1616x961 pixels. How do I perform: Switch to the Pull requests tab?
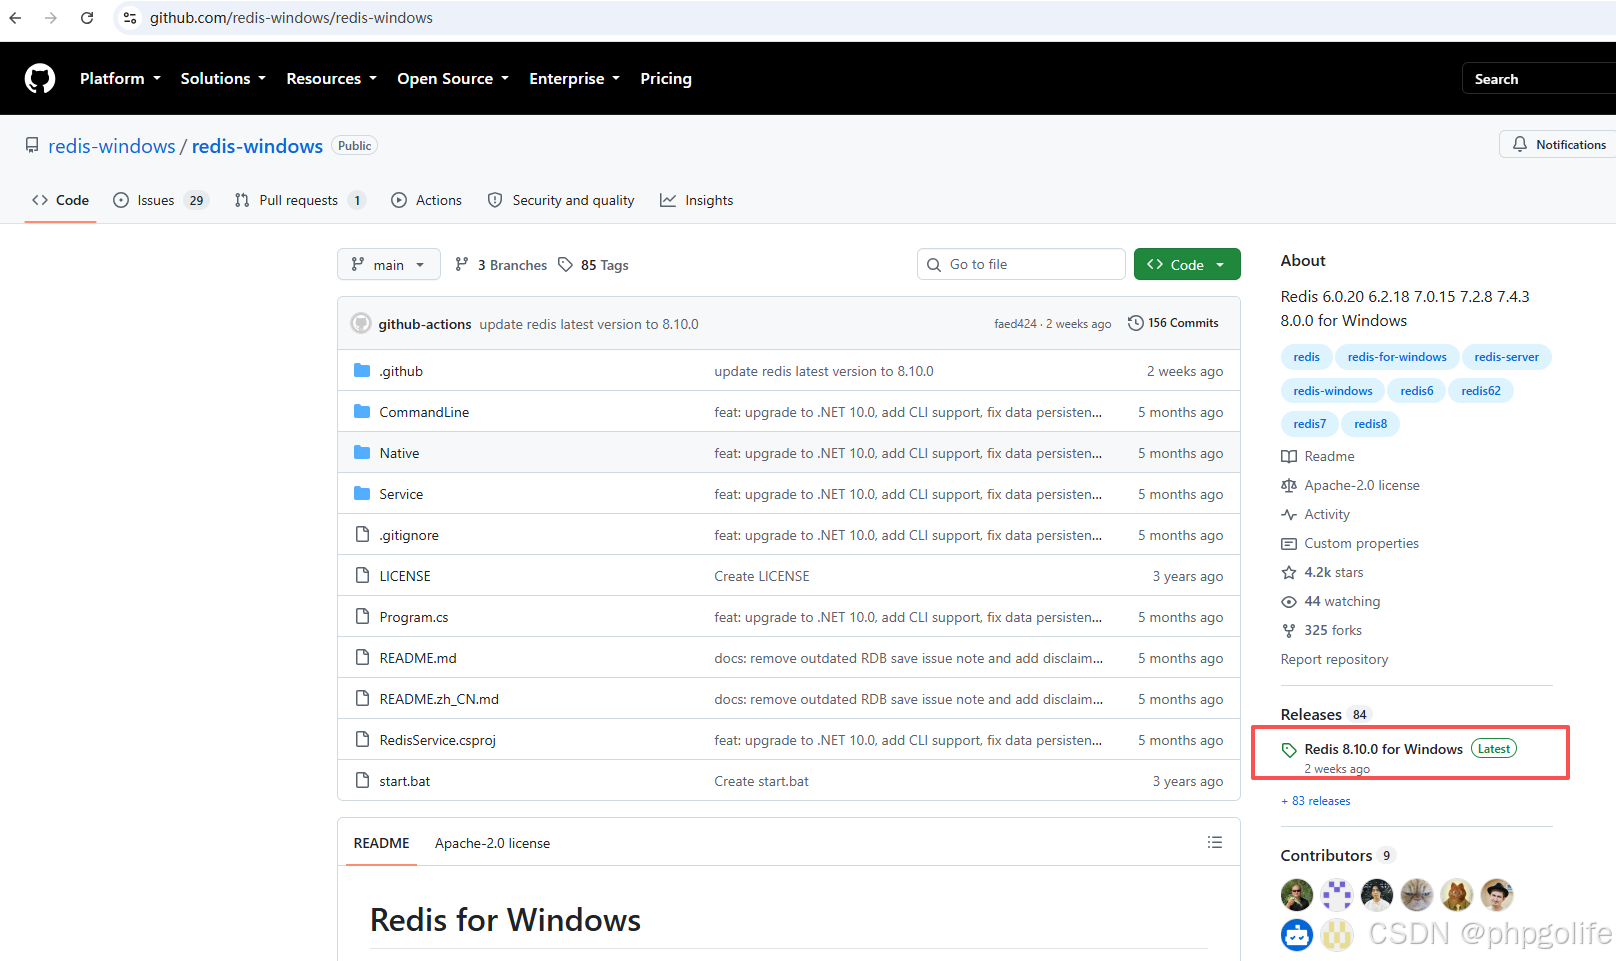coord(299,201)
